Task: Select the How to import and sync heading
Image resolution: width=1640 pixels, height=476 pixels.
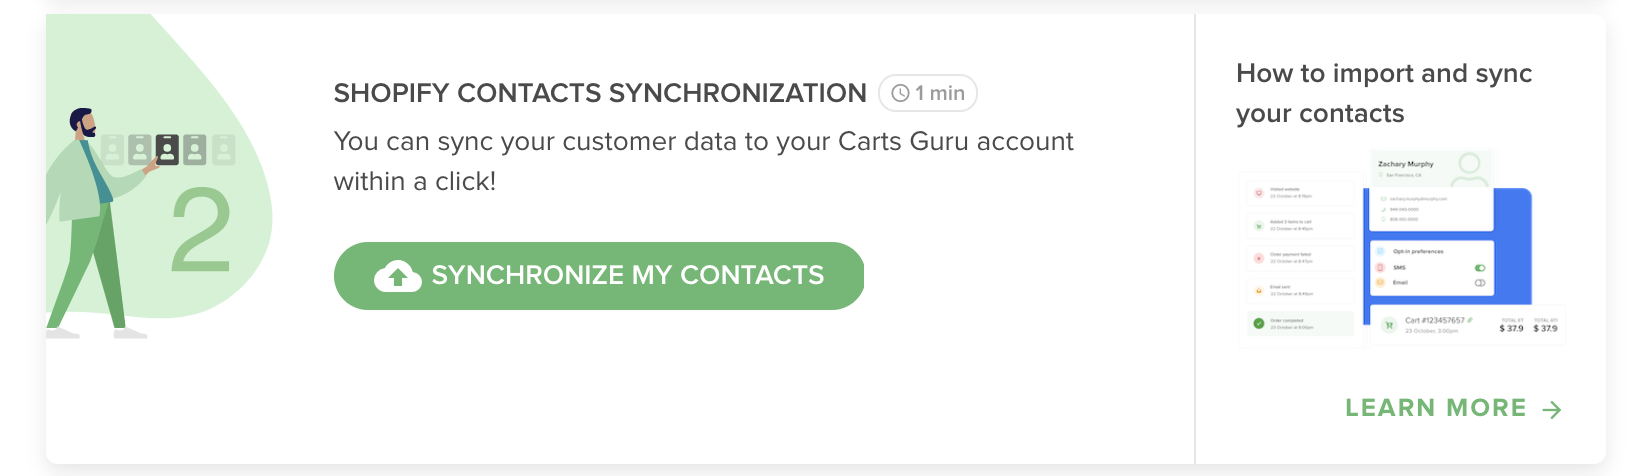Action: click(1384, 93)
